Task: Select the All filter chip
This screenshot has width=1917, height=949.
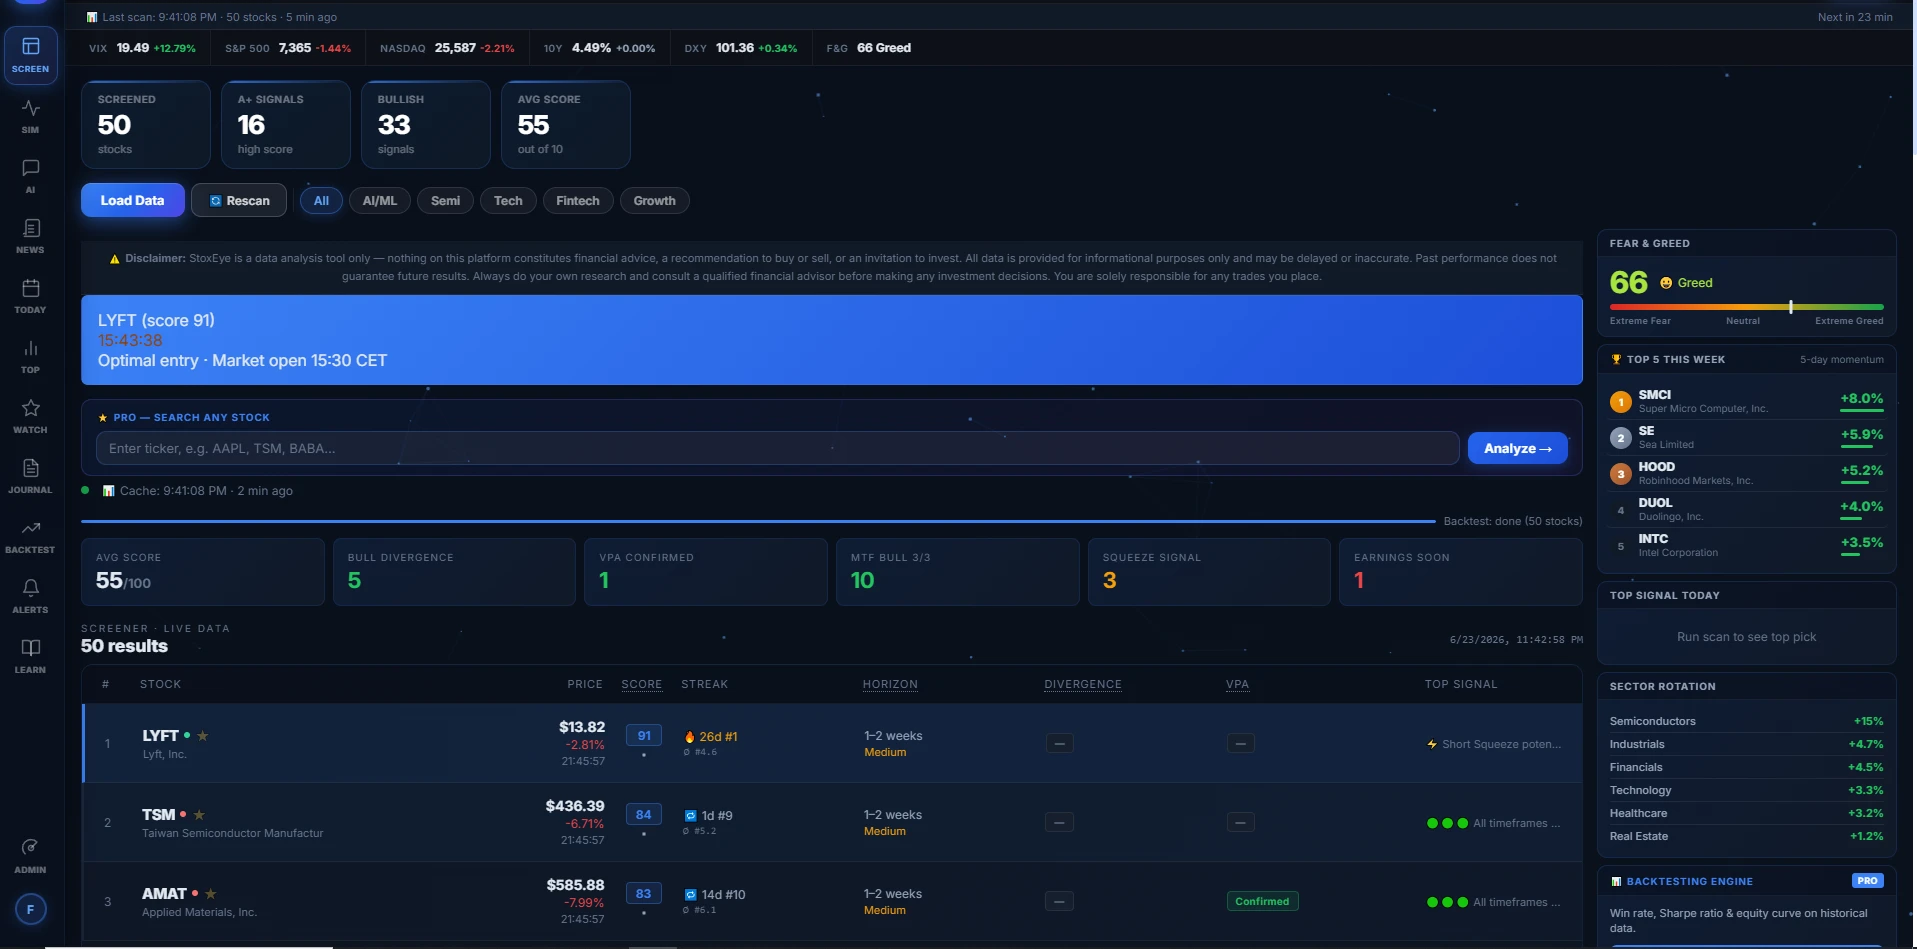Action: click(x=321, y=201)
